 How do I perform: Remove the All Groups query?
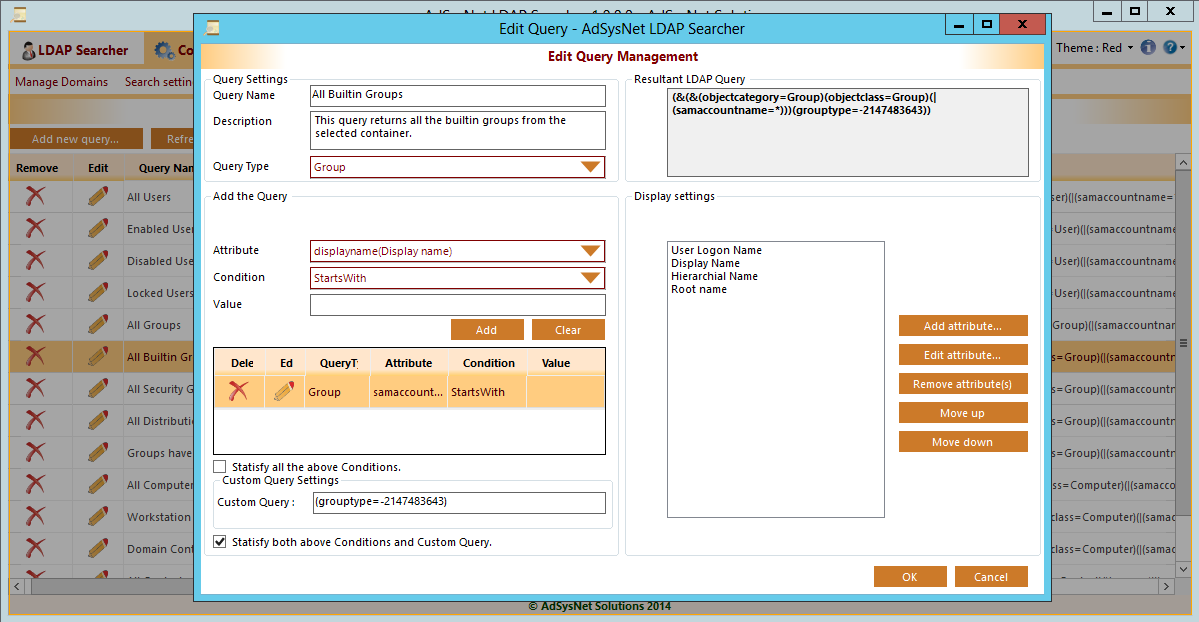[x=35, y=324]
